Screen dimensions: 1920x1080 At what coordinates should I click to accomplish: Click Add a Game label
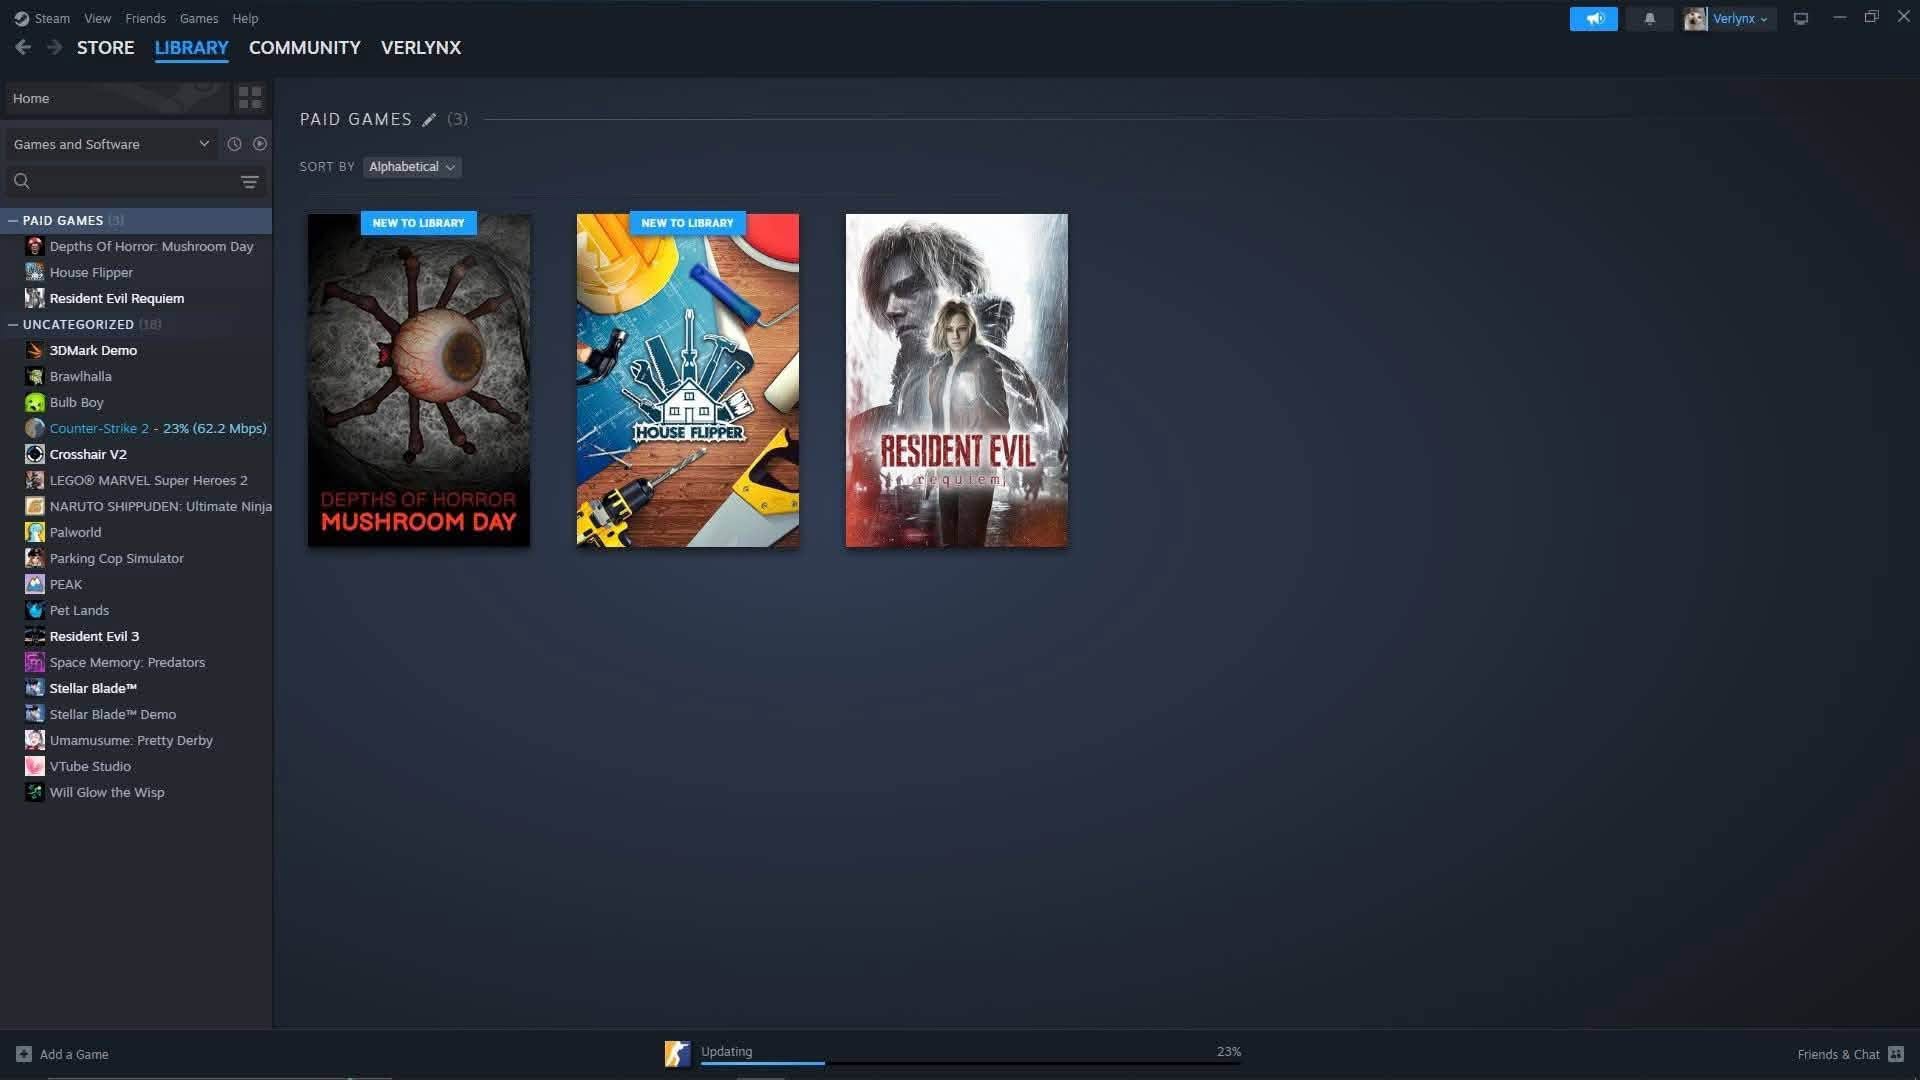(74, 1054)
